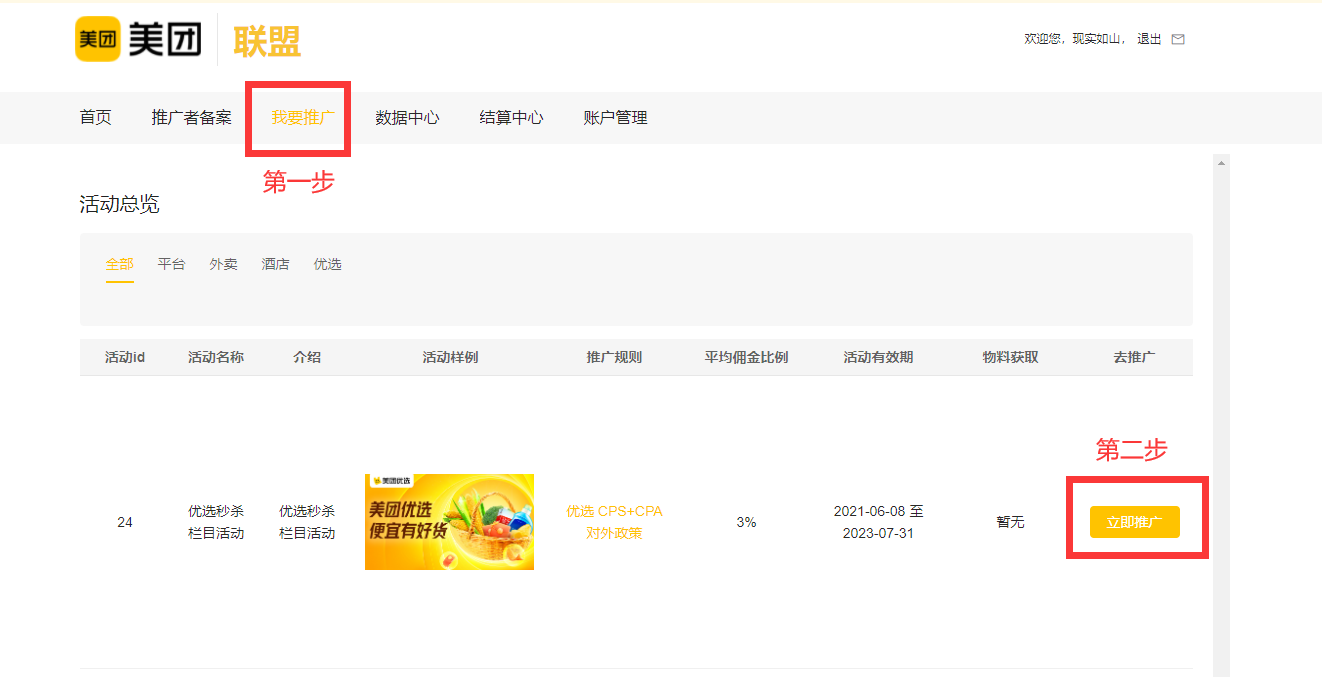The image size is (1322, 677).
Task: Open 推广者备案 menu item
Action: (192, 117)
